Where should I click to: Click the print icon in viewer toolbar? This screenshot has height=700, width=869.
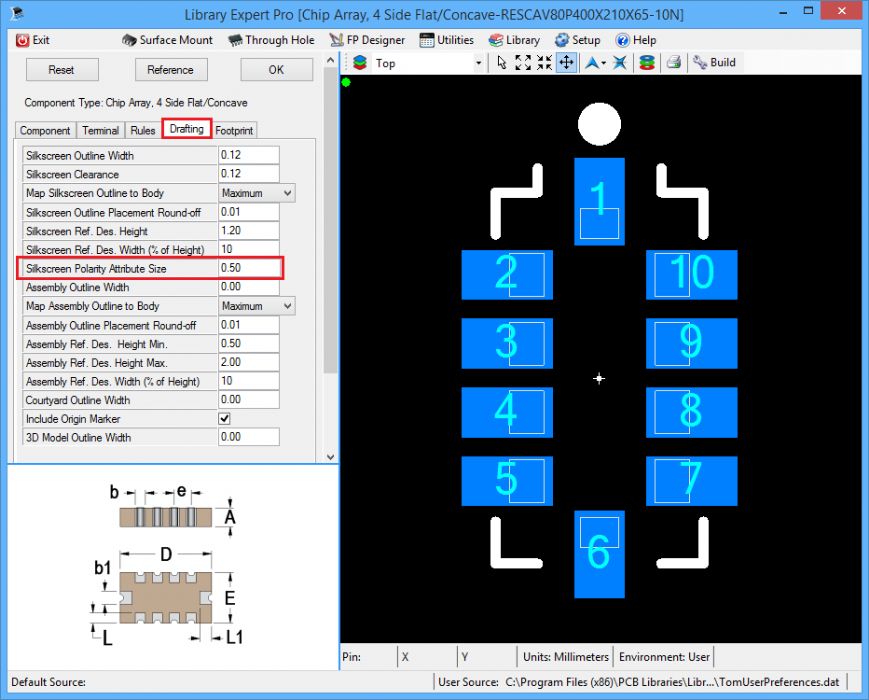click(674, 63)
